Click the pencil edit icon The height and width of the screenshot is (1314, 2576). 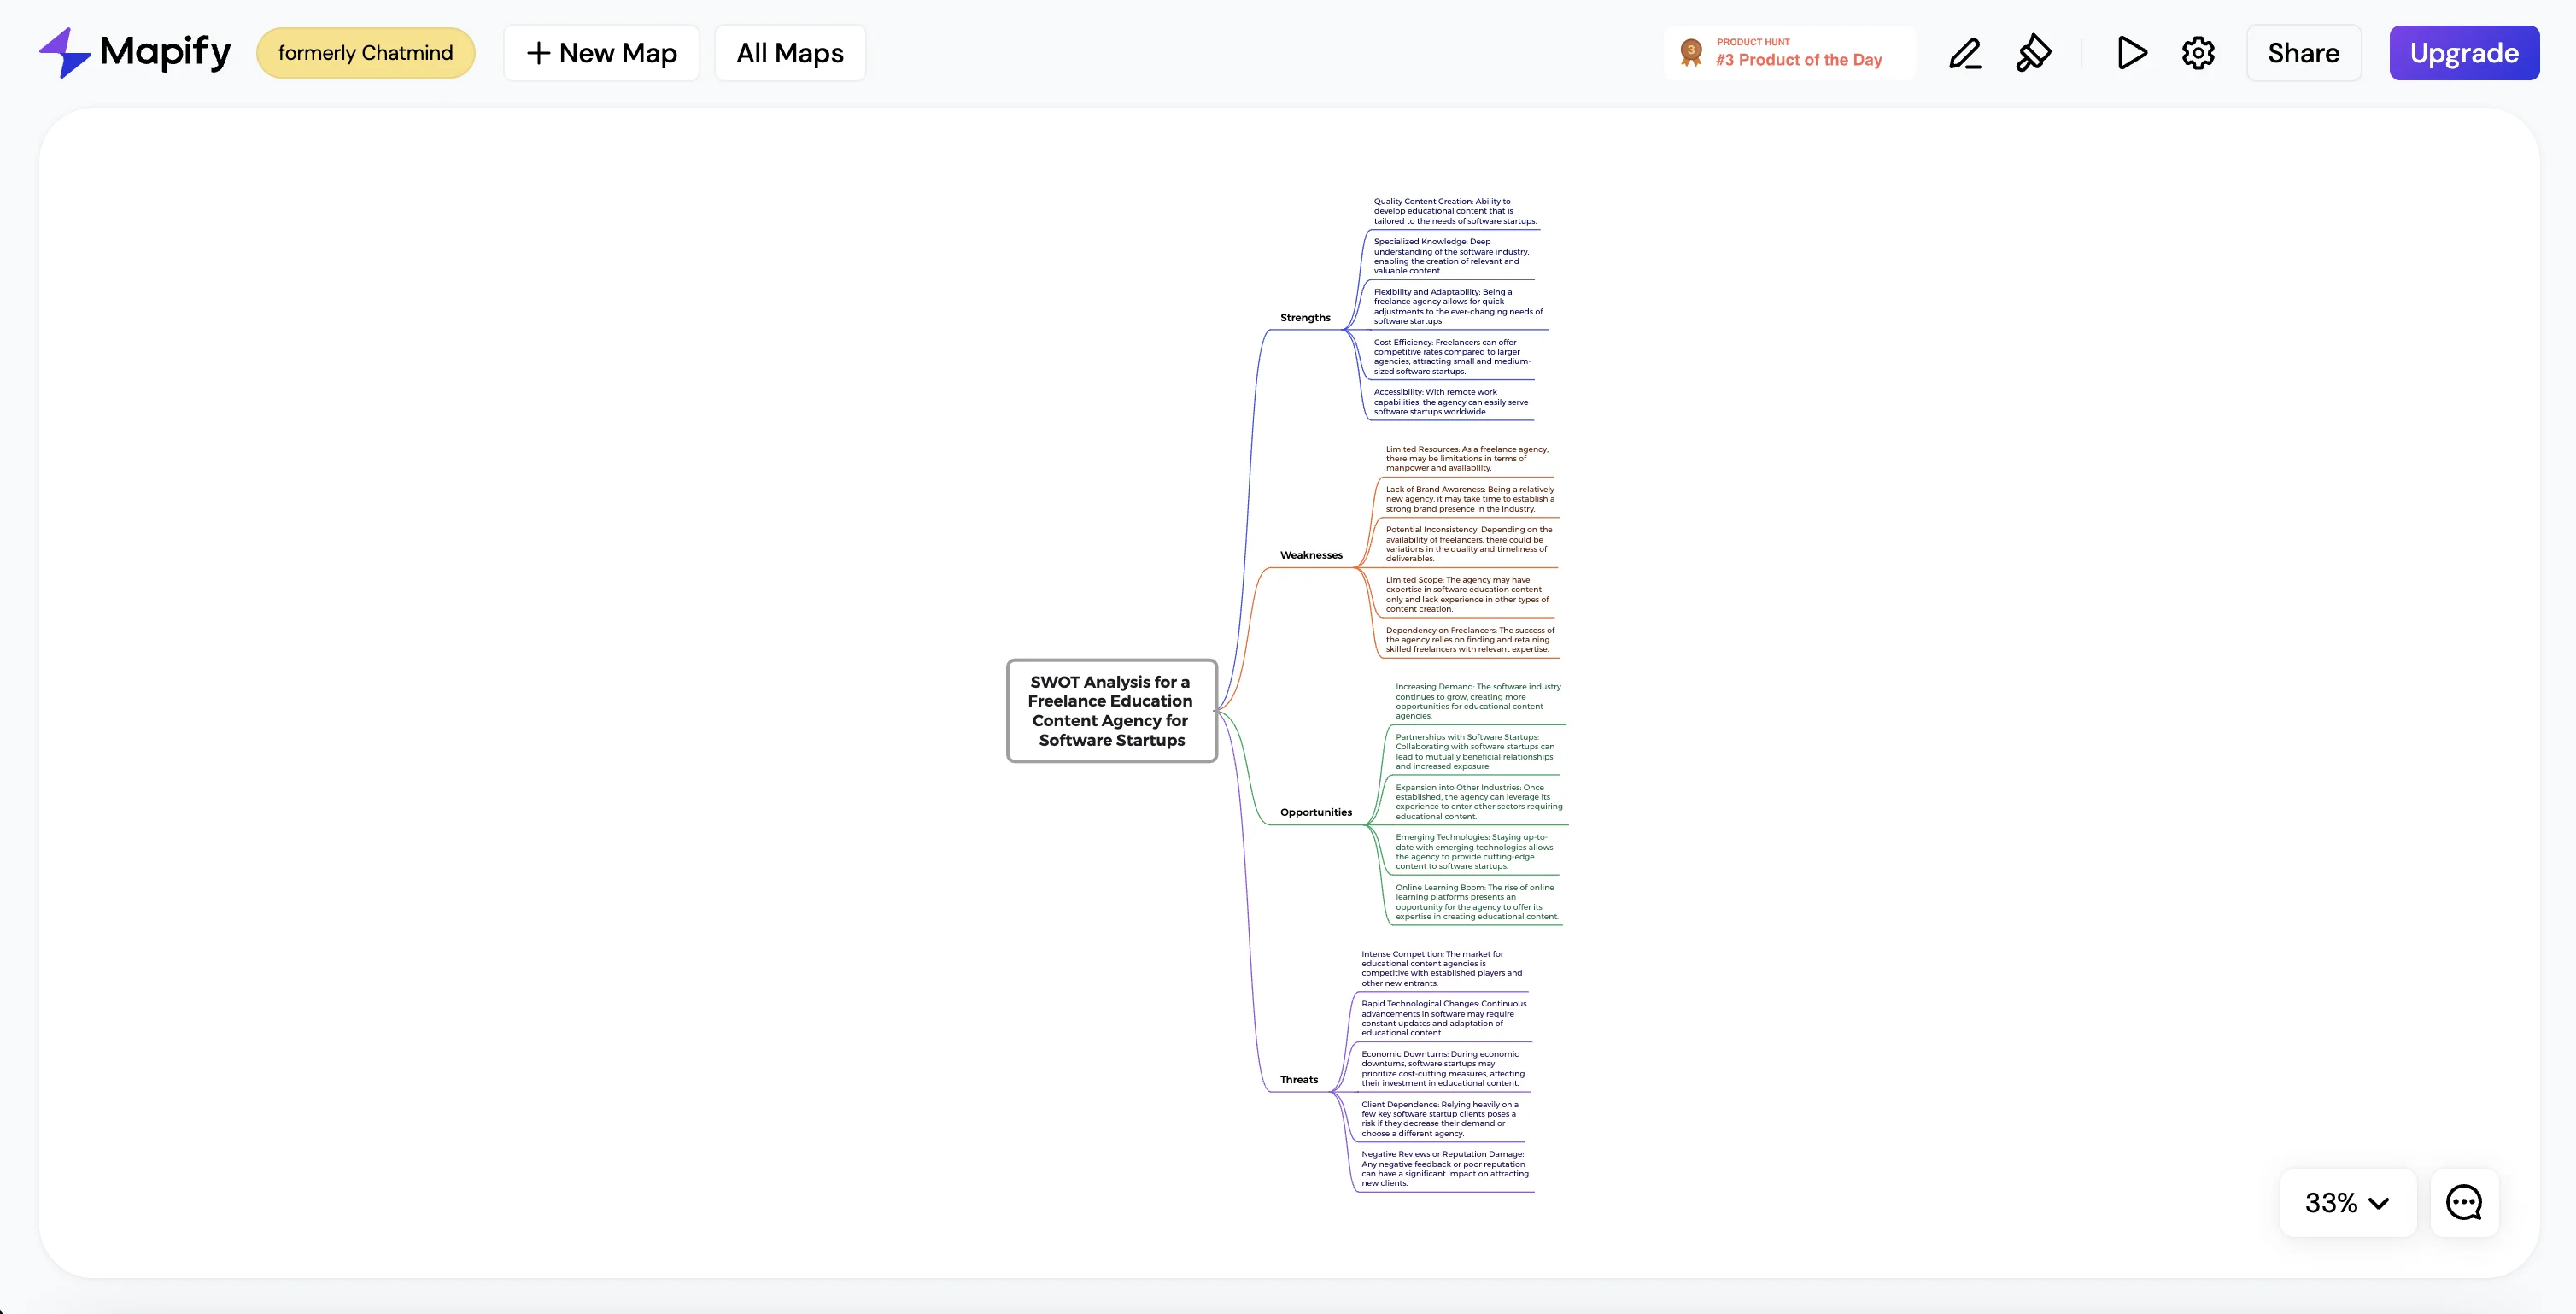coord(1965,53)
